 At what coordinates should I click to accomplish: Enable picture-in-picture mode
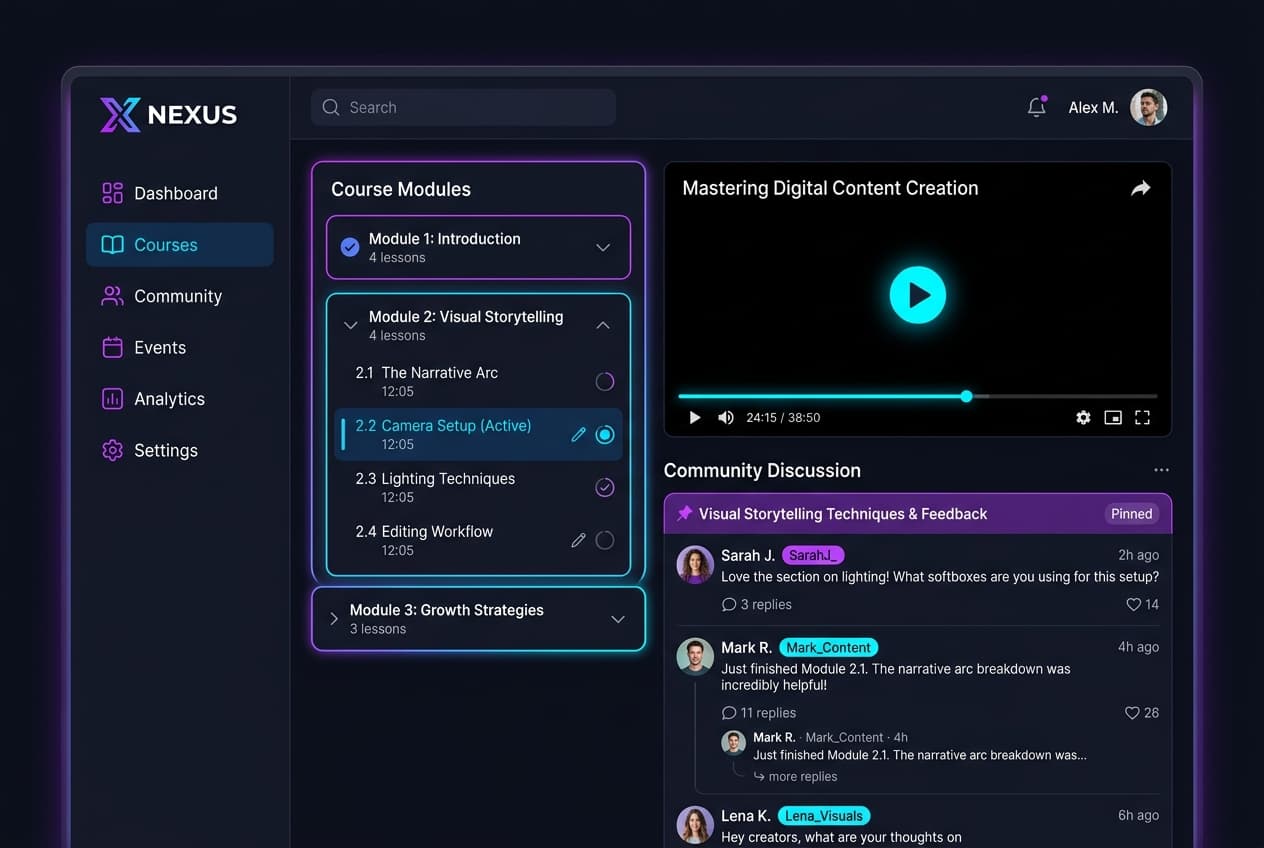pos(1113,418)
